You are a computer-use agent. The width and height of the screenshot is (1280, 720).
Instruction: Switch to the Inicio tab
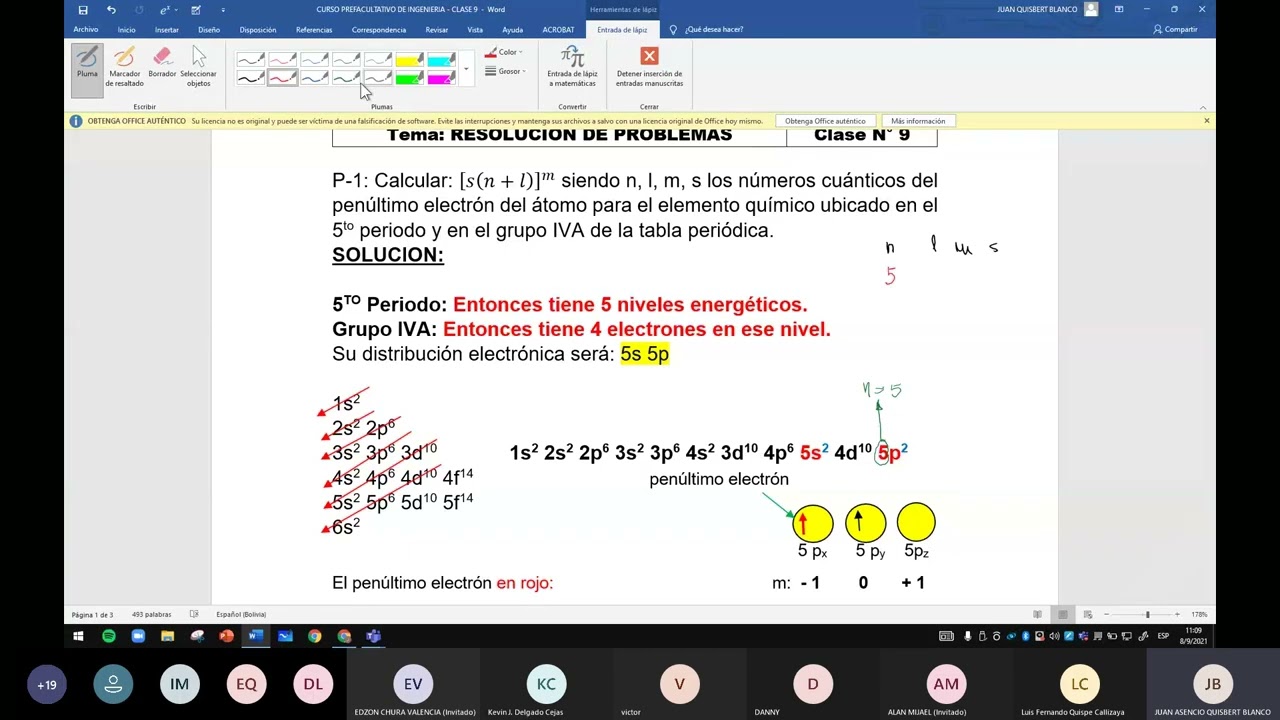click(x=126, y=30)
